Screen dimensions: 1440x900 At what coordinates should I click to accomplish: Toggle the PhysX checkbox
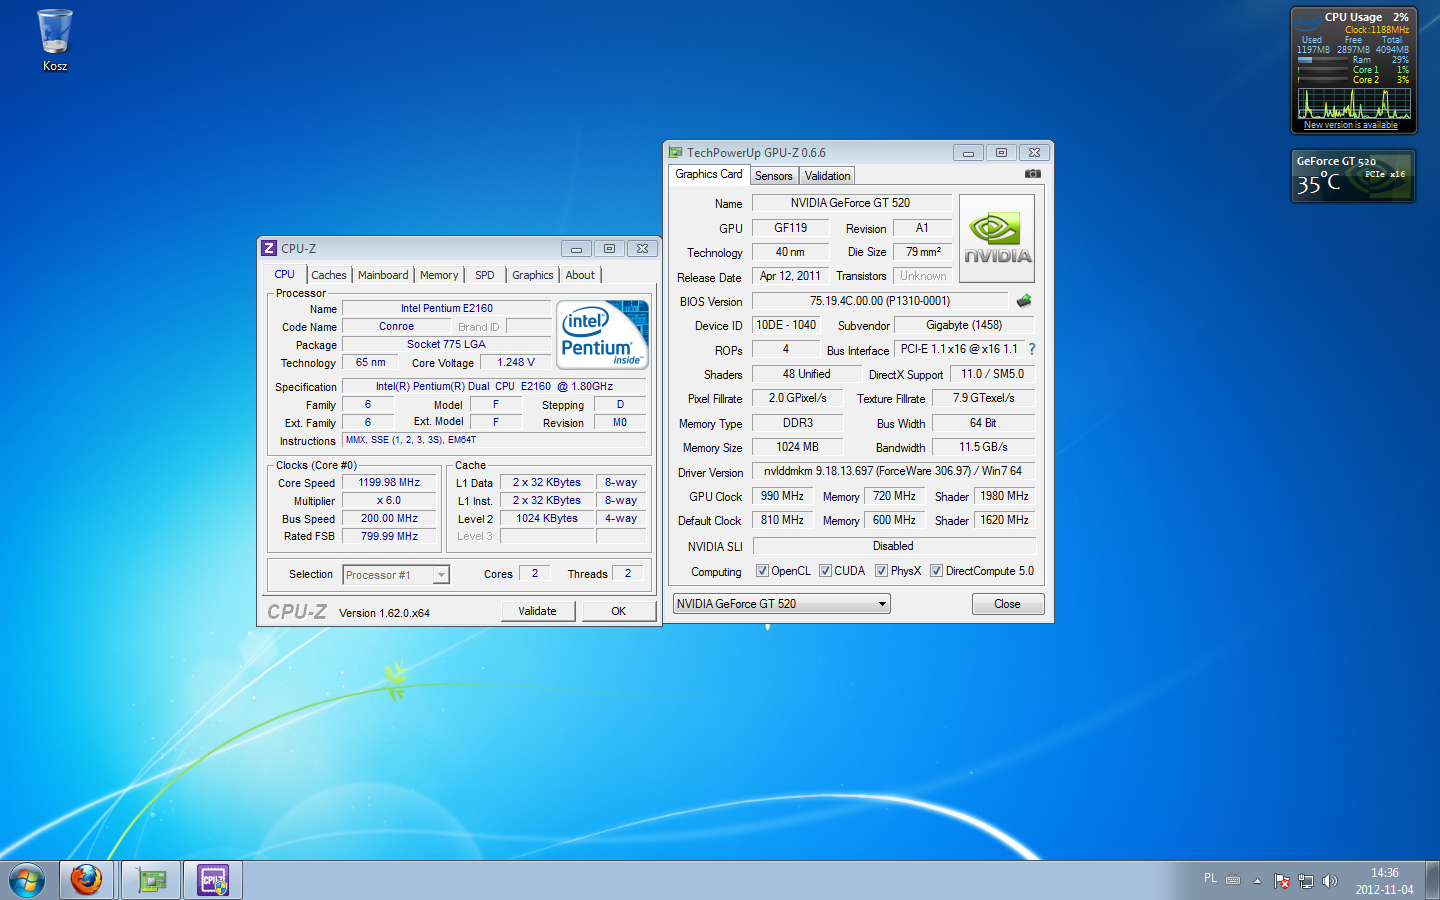[881, 571]
